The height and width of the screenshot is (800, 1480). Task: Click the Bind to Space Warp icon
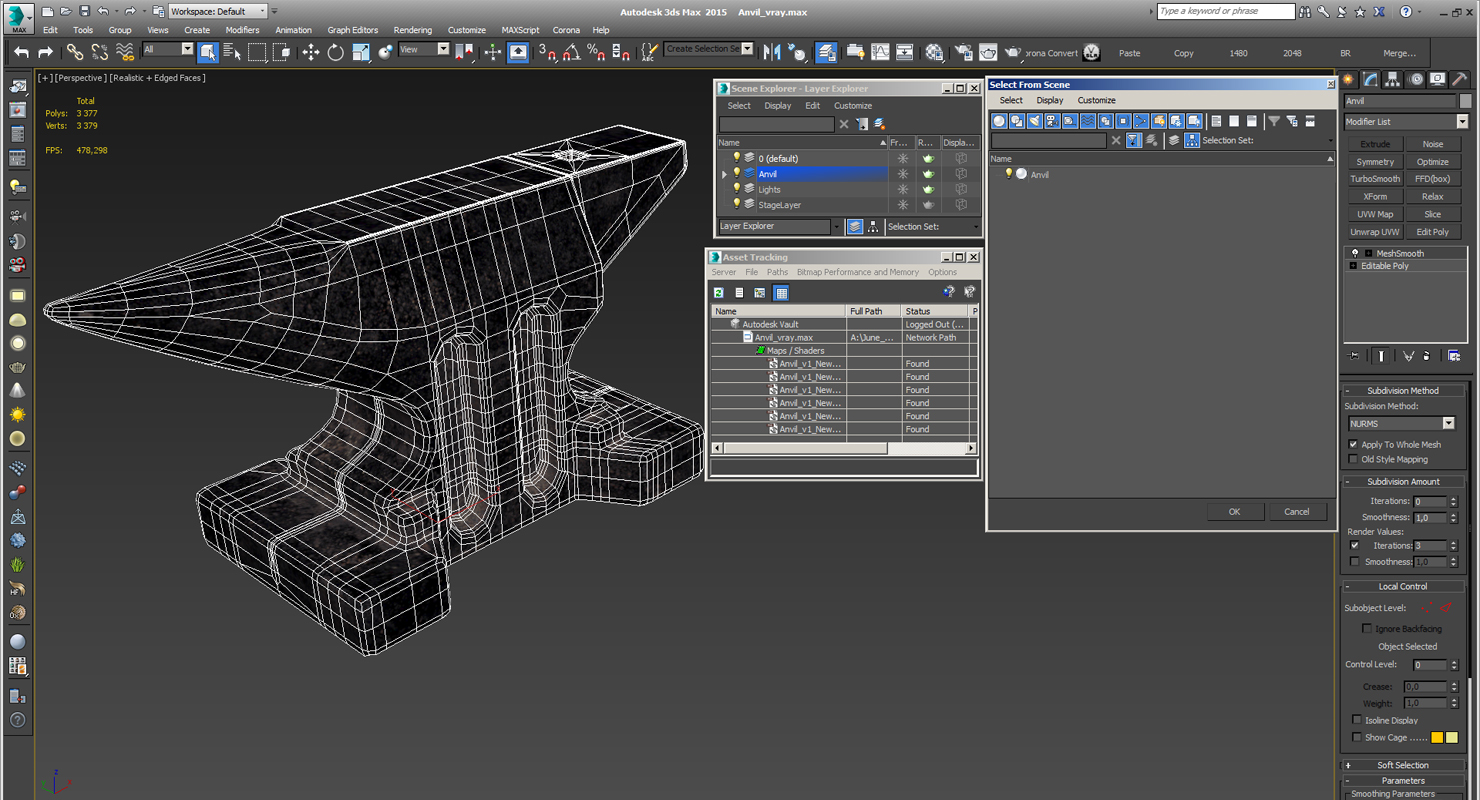pos(124,52)
